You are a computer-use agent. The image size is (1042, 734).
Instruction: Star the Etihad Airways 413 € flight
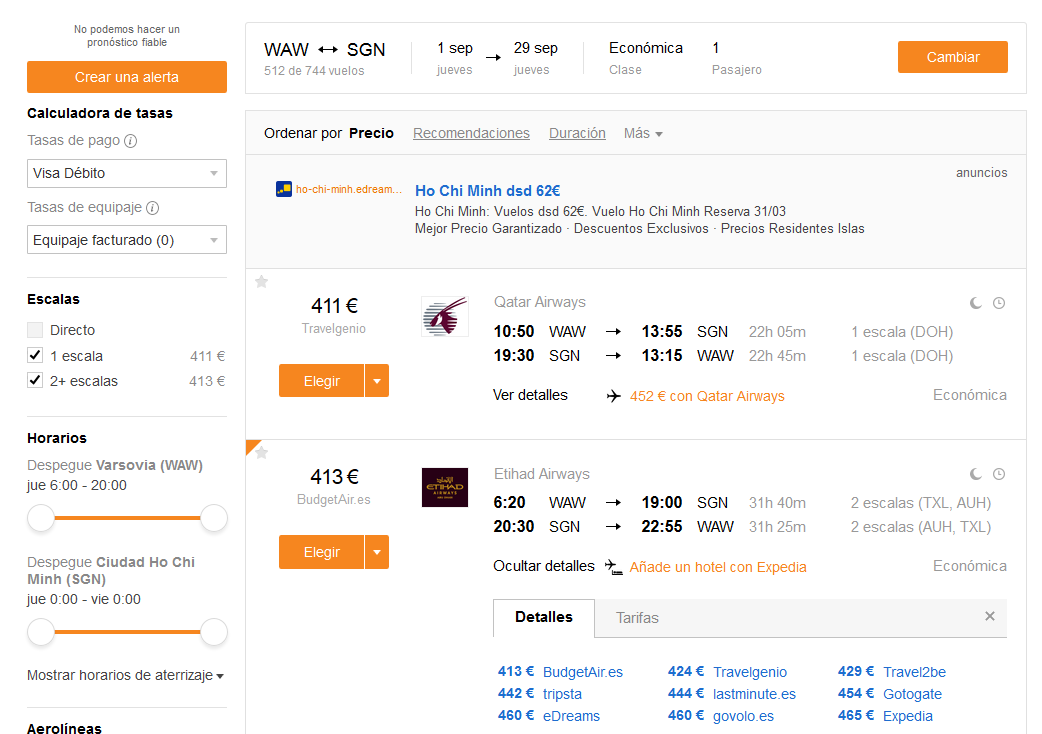pyautogui.click(x=262, y=453)
